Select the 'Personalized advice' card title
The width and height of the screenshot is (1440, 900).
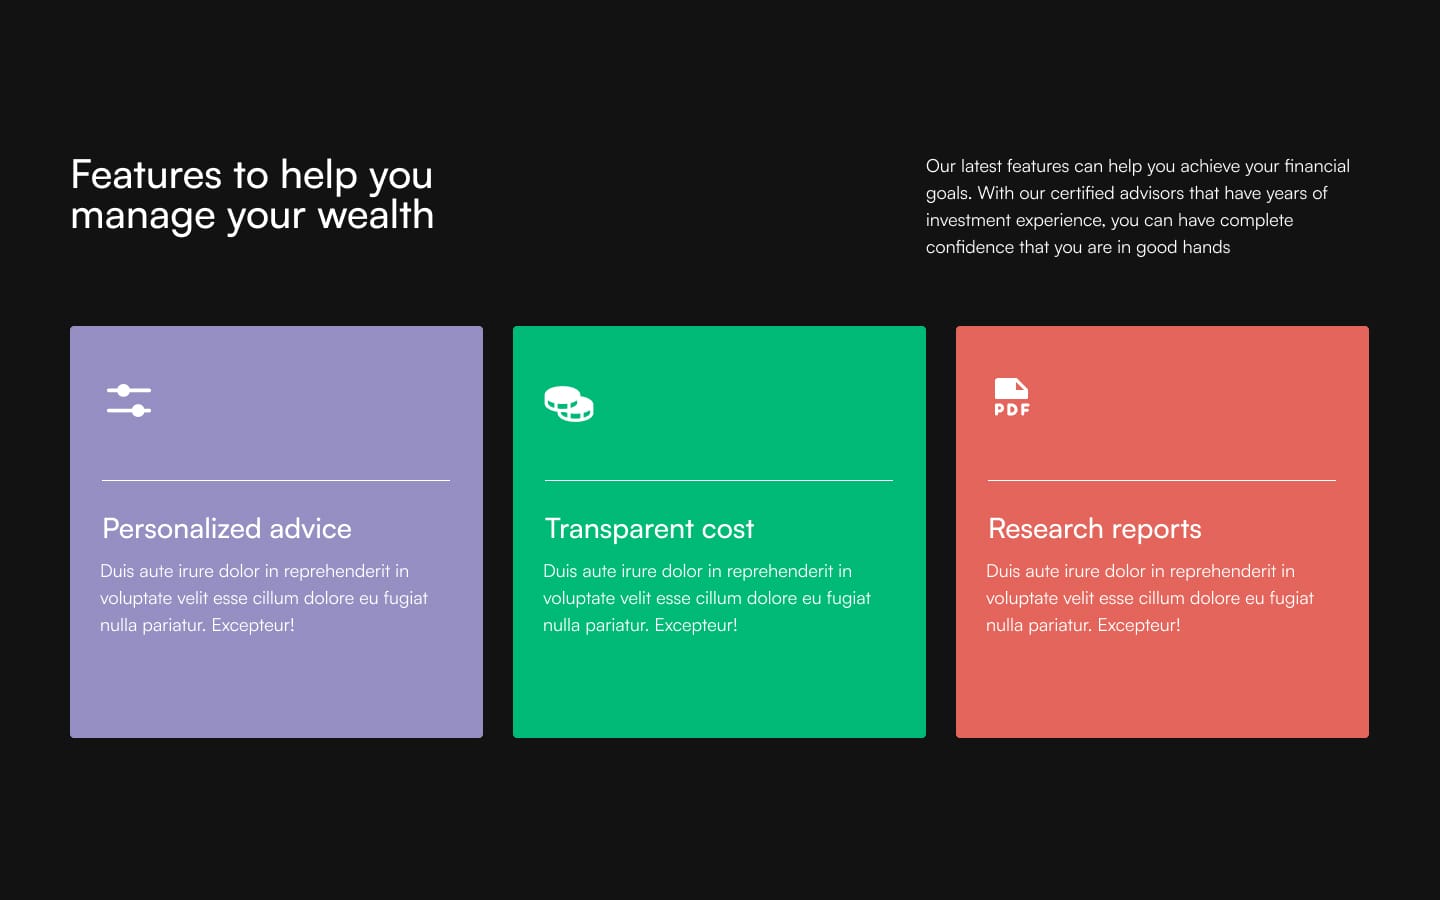227,528
